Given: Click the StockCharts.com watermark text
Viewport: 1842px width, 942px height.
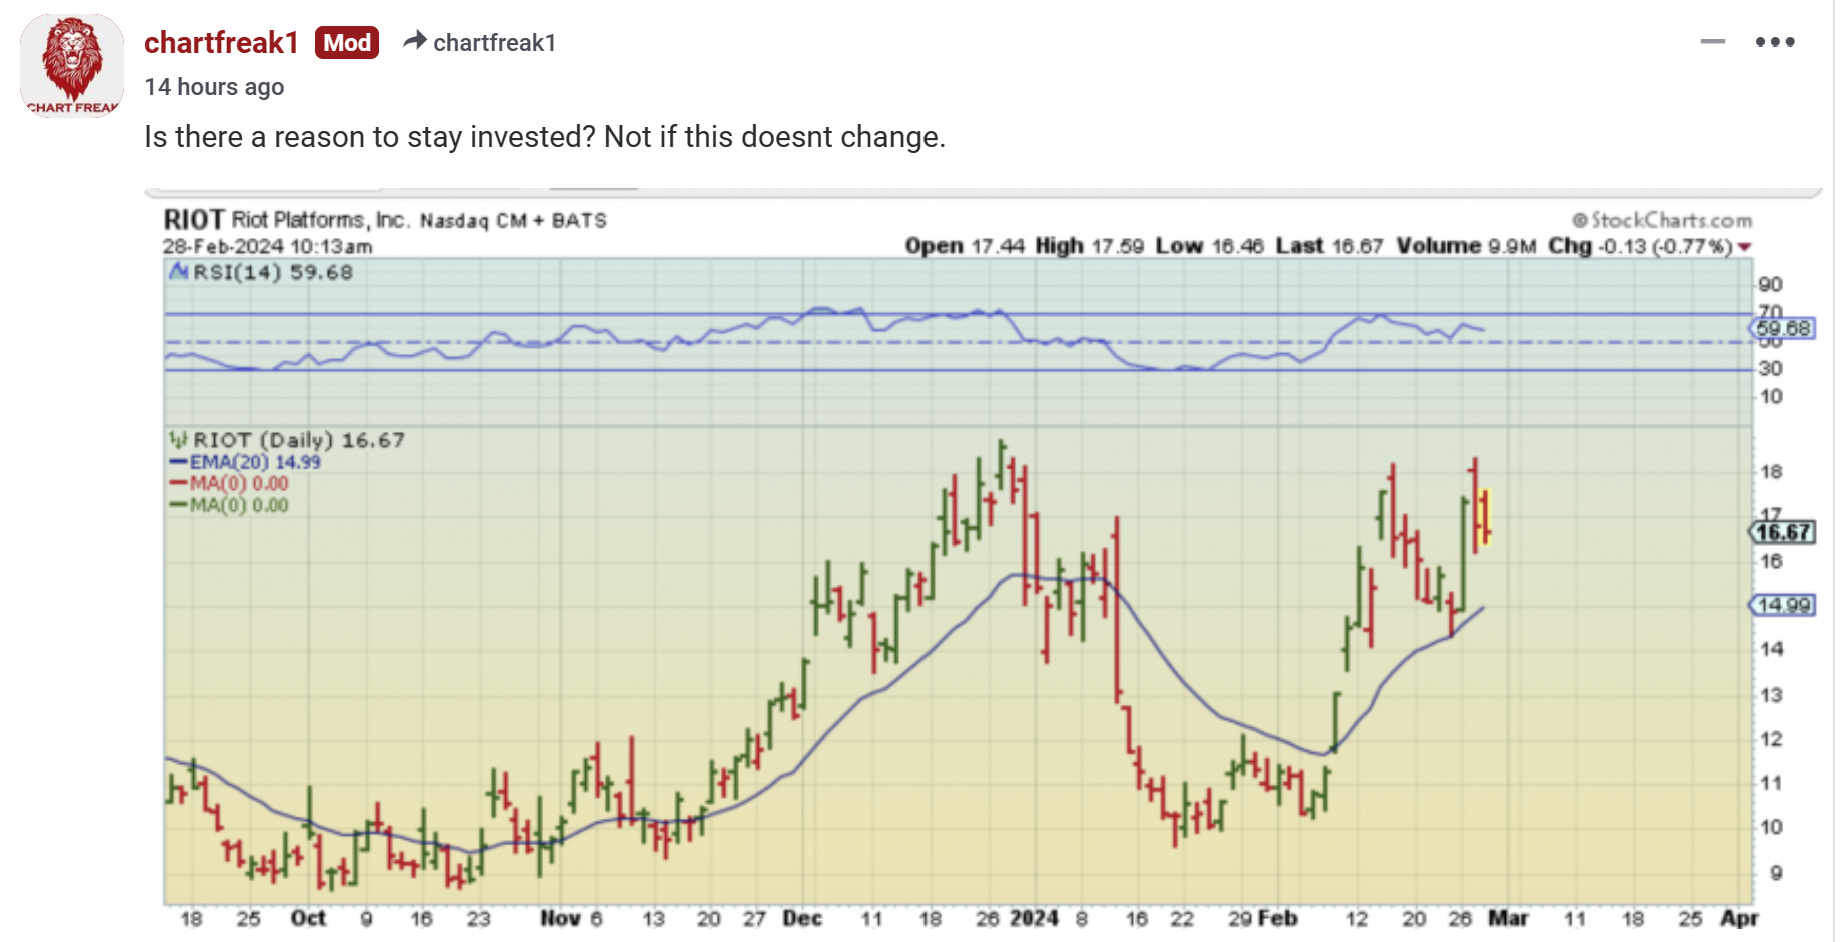Looking at the screenshot, I should pyautogui.click(x=1662, y=220).
